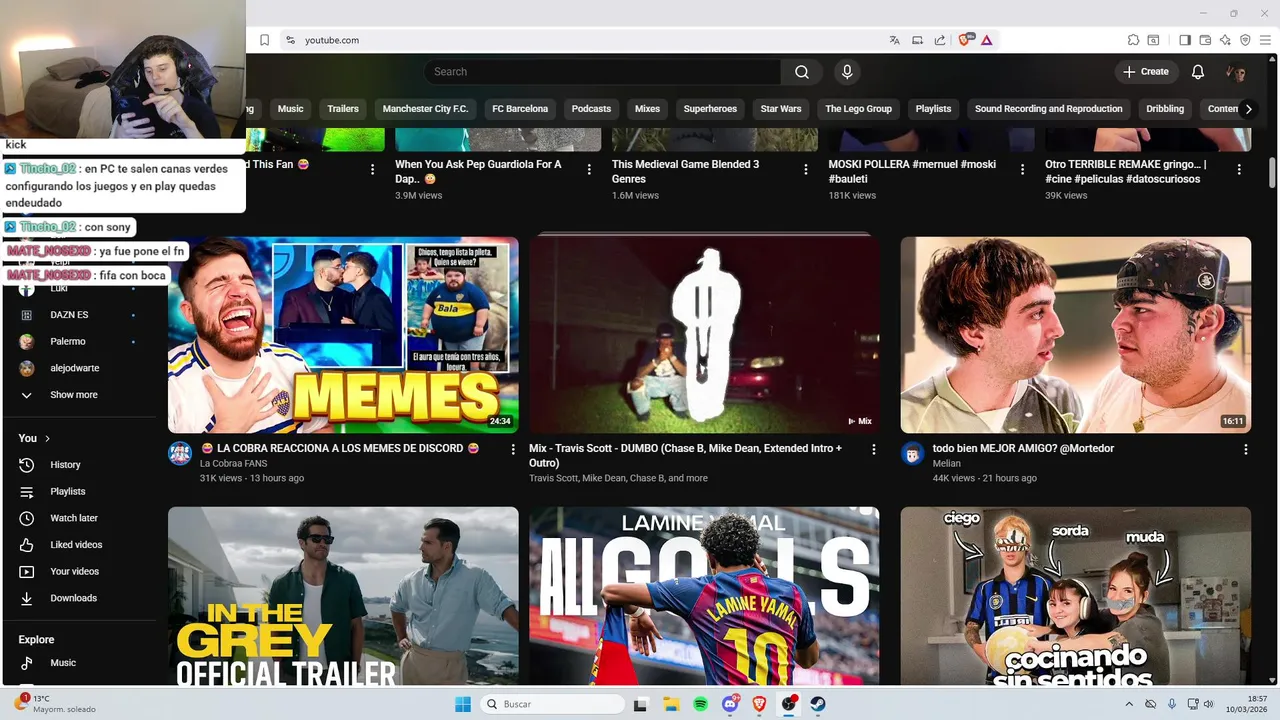Select the Trailers category chip
The height and width of the screenshot is (720, 1280).
pyautogui.click(x=343, y=109)
